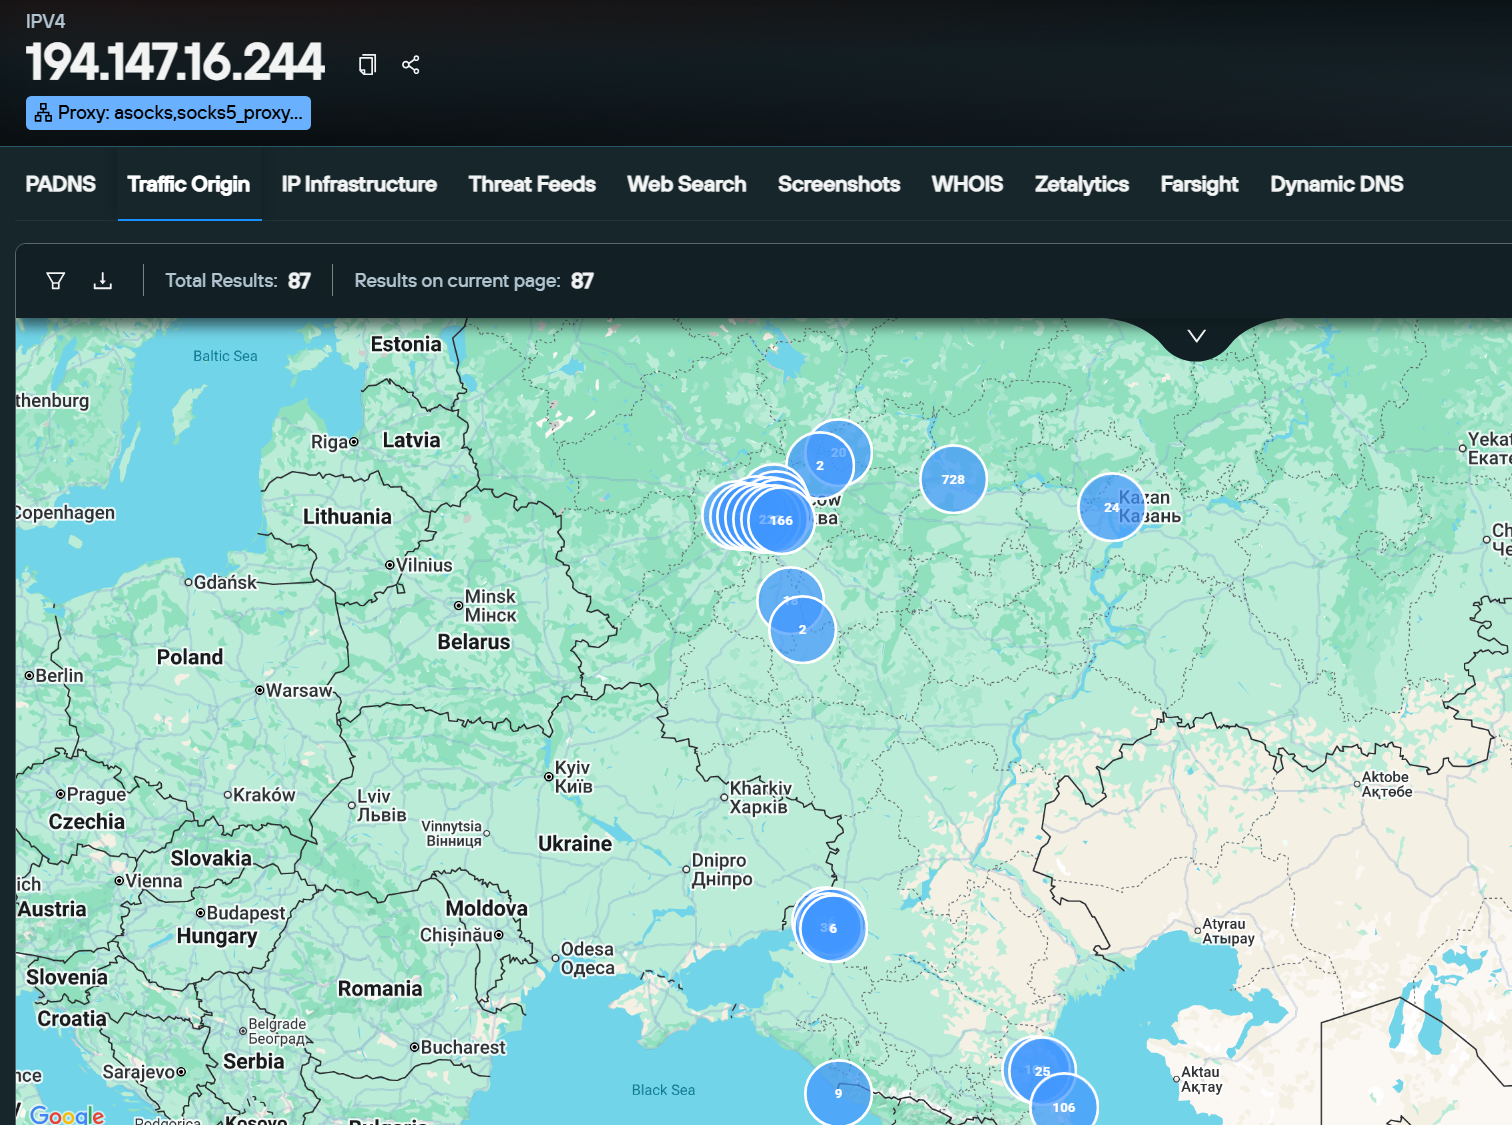
Task: Click the Google logo on the map
Action: click(66, 1113)
